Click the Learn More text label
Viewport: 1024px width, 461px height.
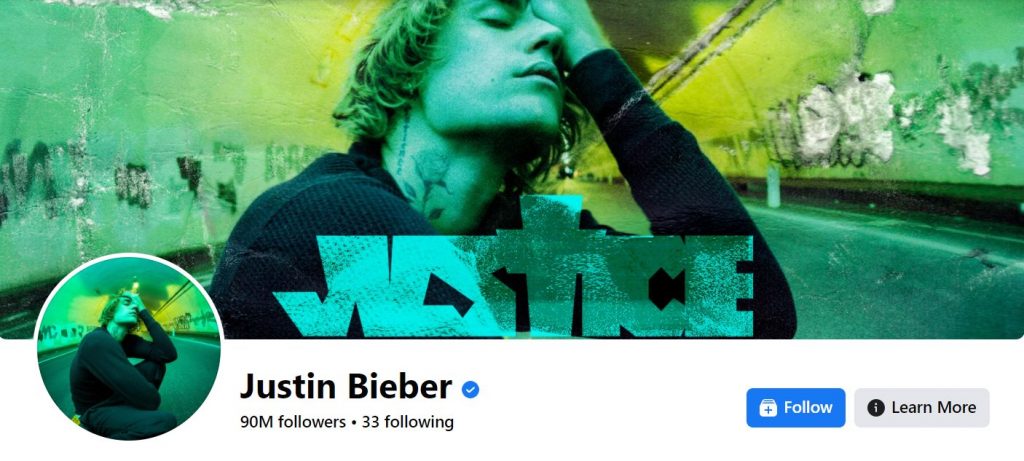(934, 408)
